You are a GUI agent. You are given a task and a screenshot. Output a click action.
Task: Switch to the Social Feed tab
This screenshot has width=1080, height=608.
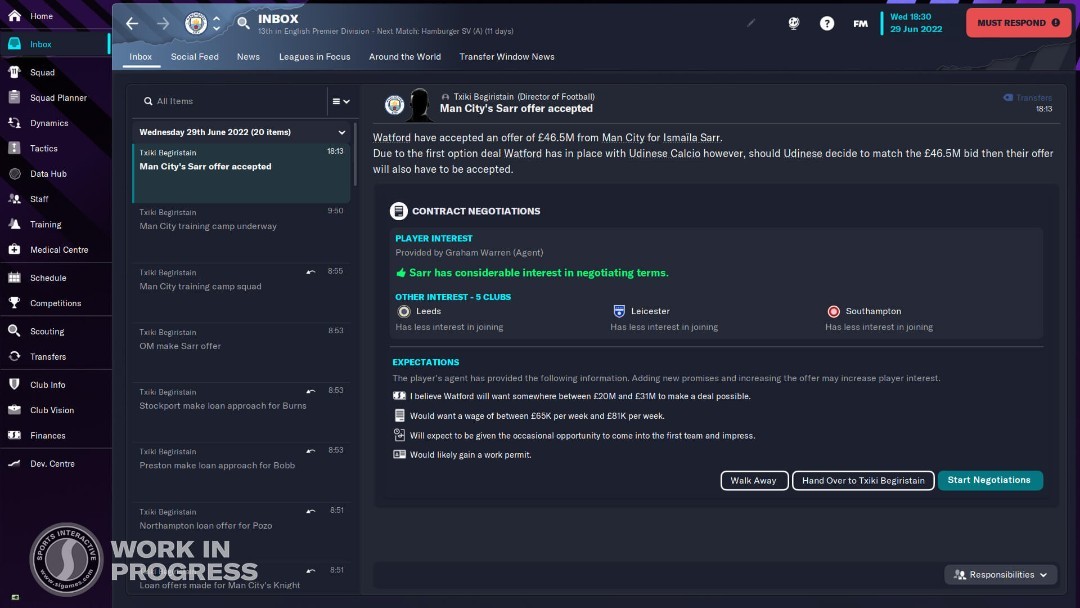194,56
